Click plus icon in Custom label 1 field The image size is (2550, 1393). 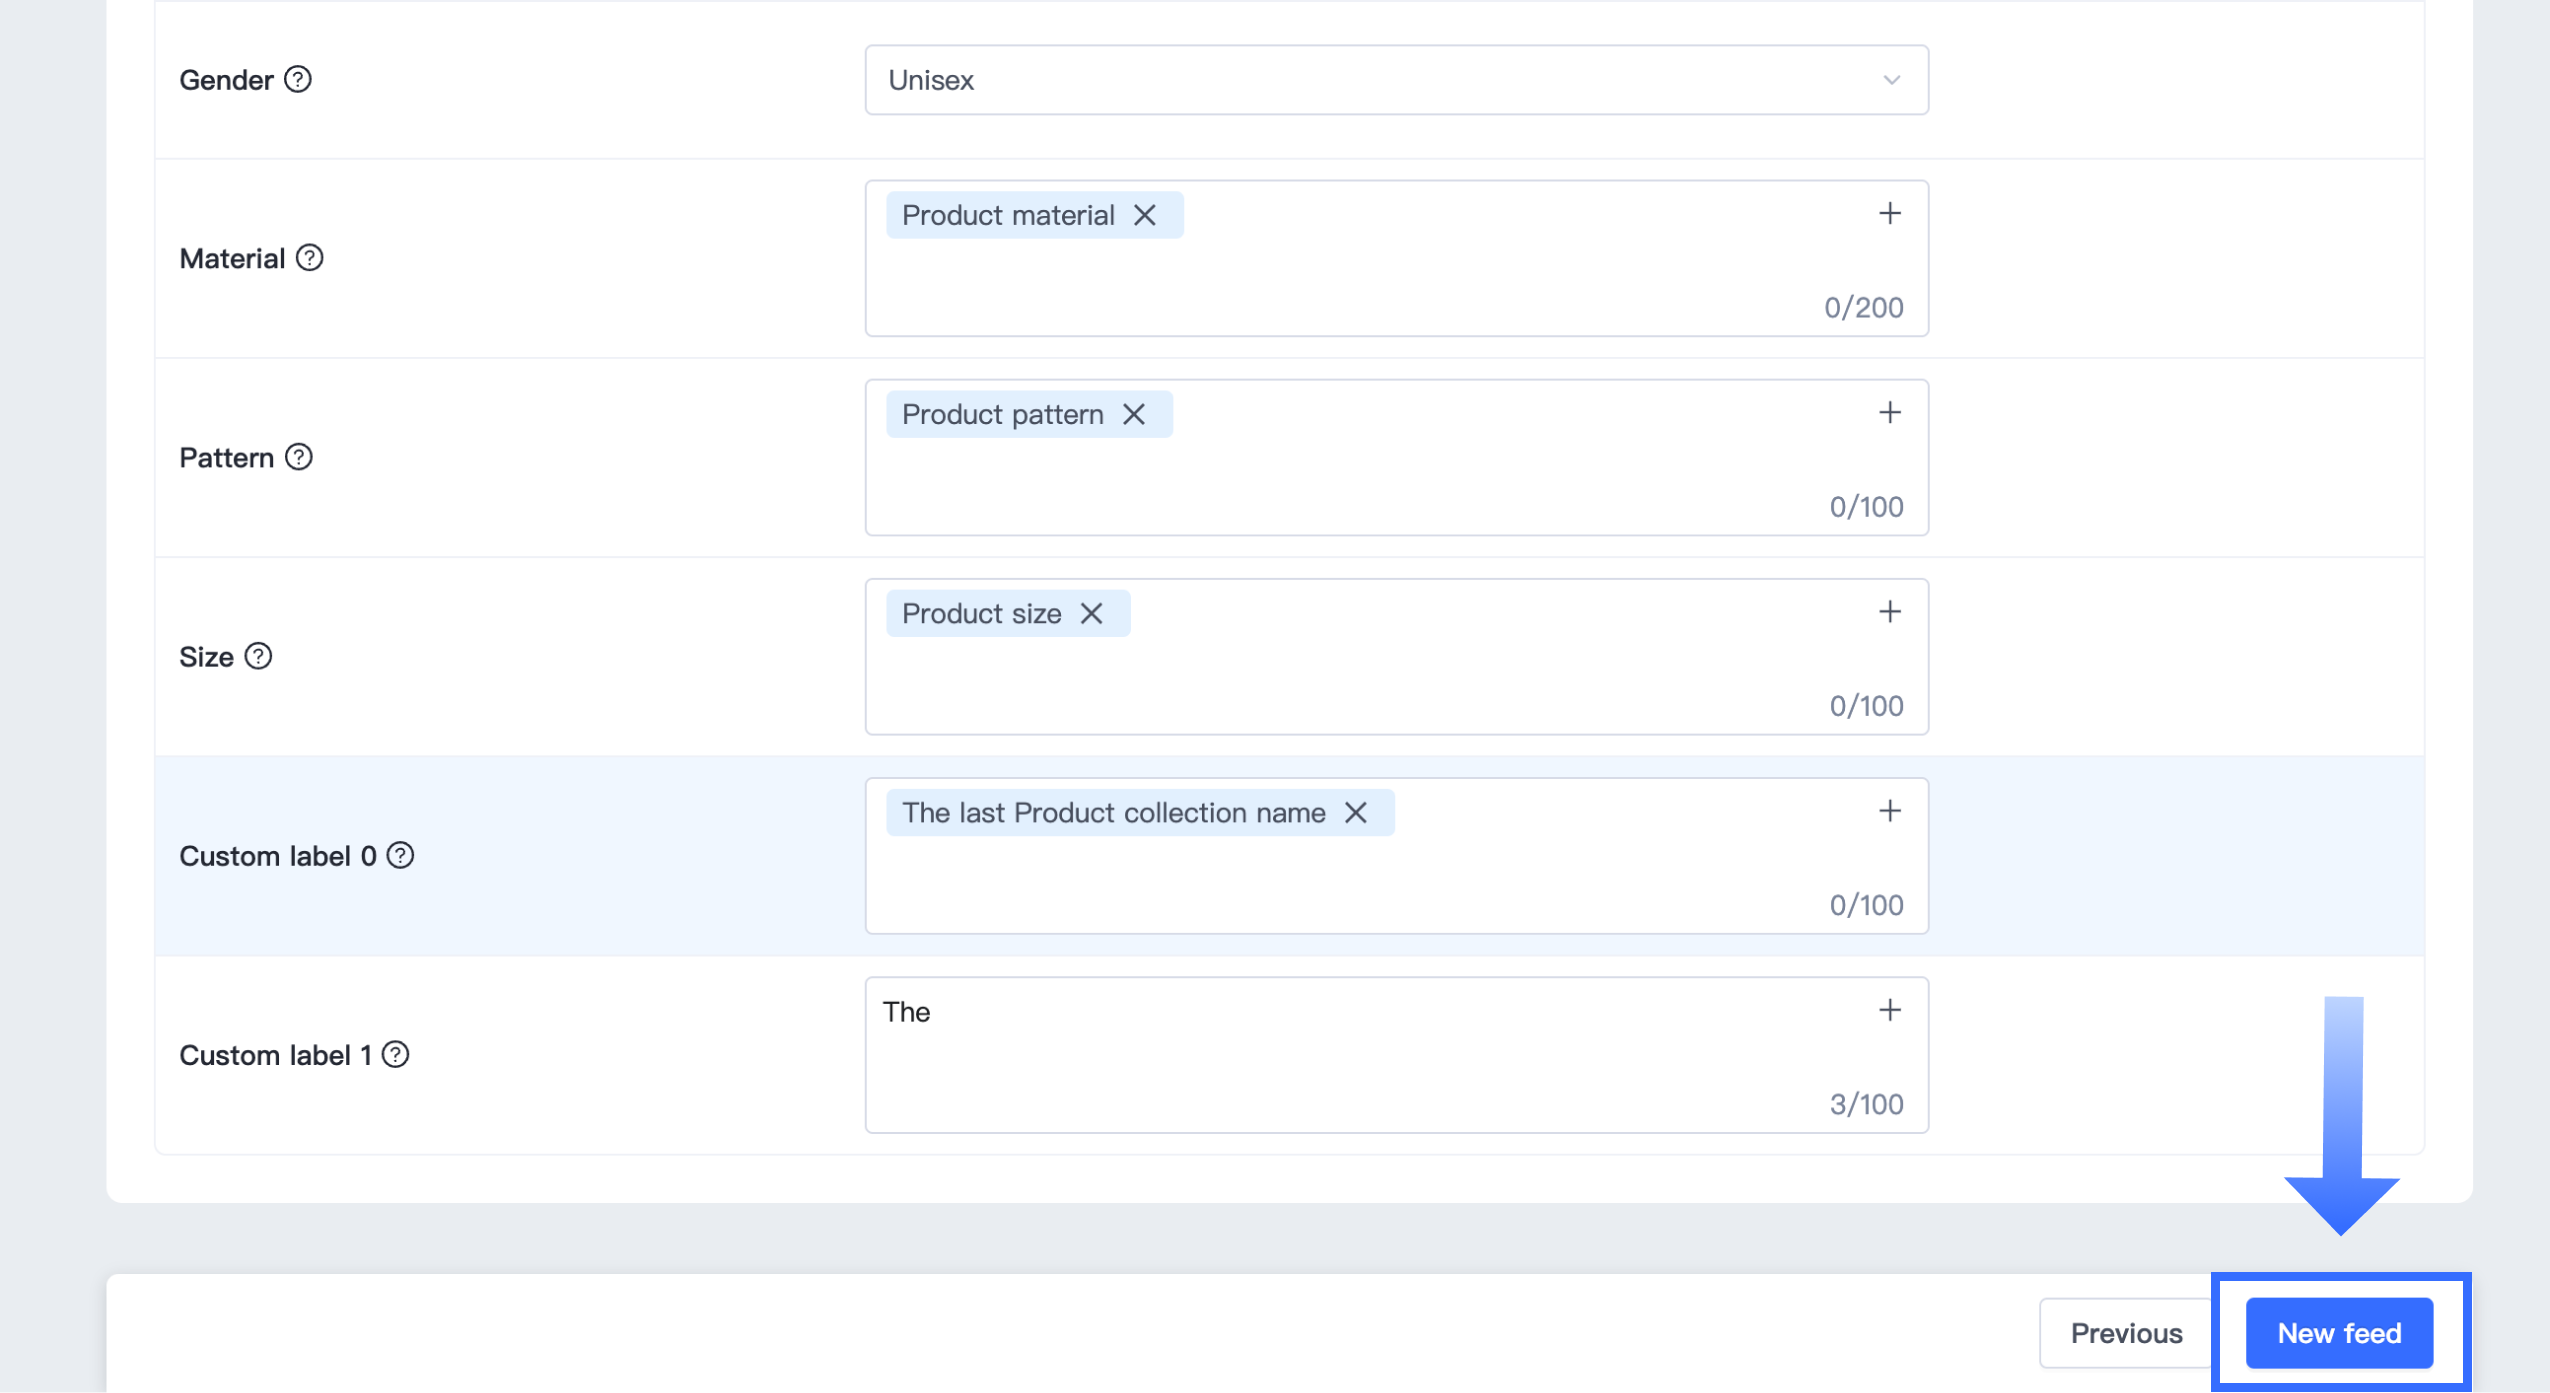1889,1010
